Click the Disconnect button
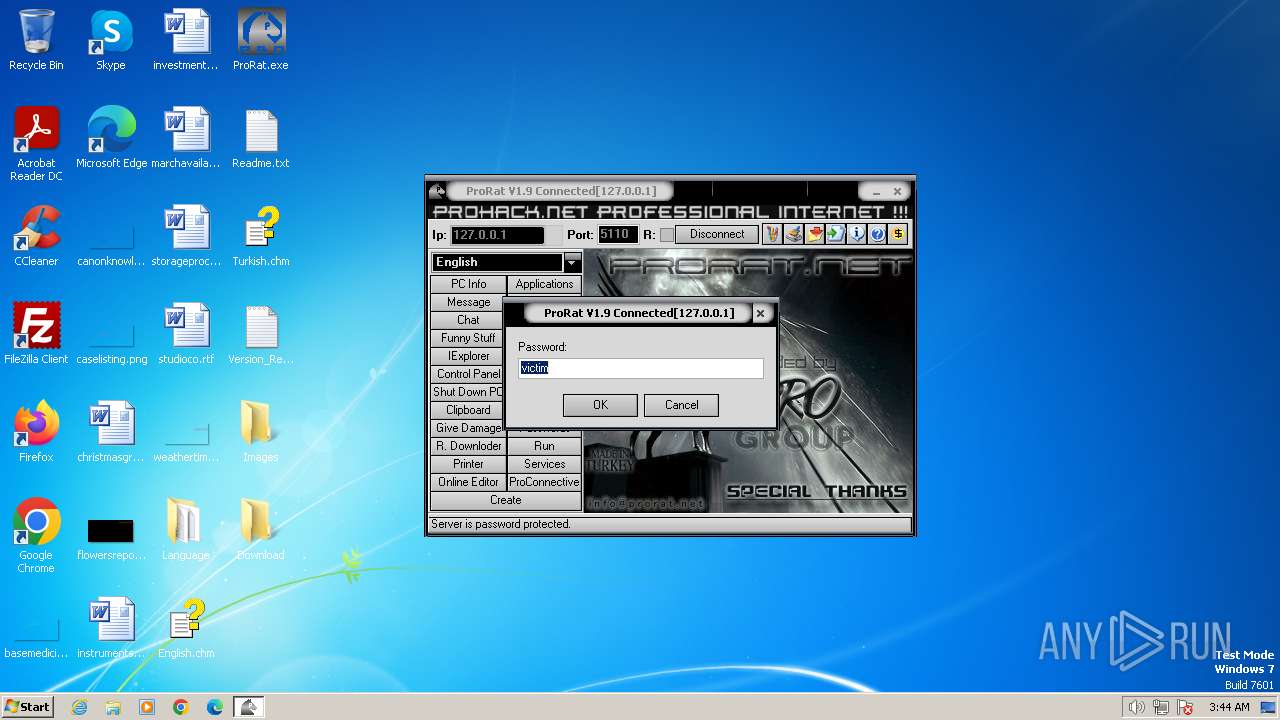This screenshot has width=1280, height=720. coord(717,234)
